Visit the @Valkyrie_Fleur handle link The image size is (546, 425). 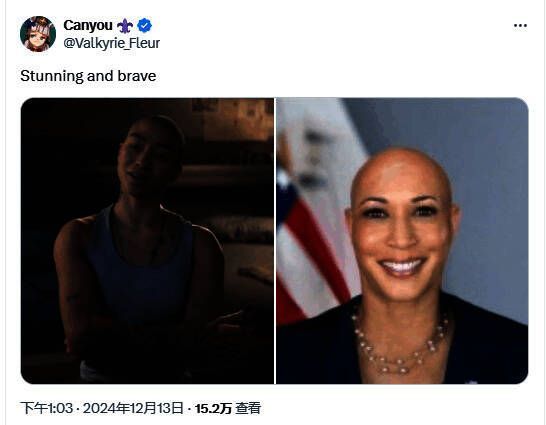tap(111, 43)
